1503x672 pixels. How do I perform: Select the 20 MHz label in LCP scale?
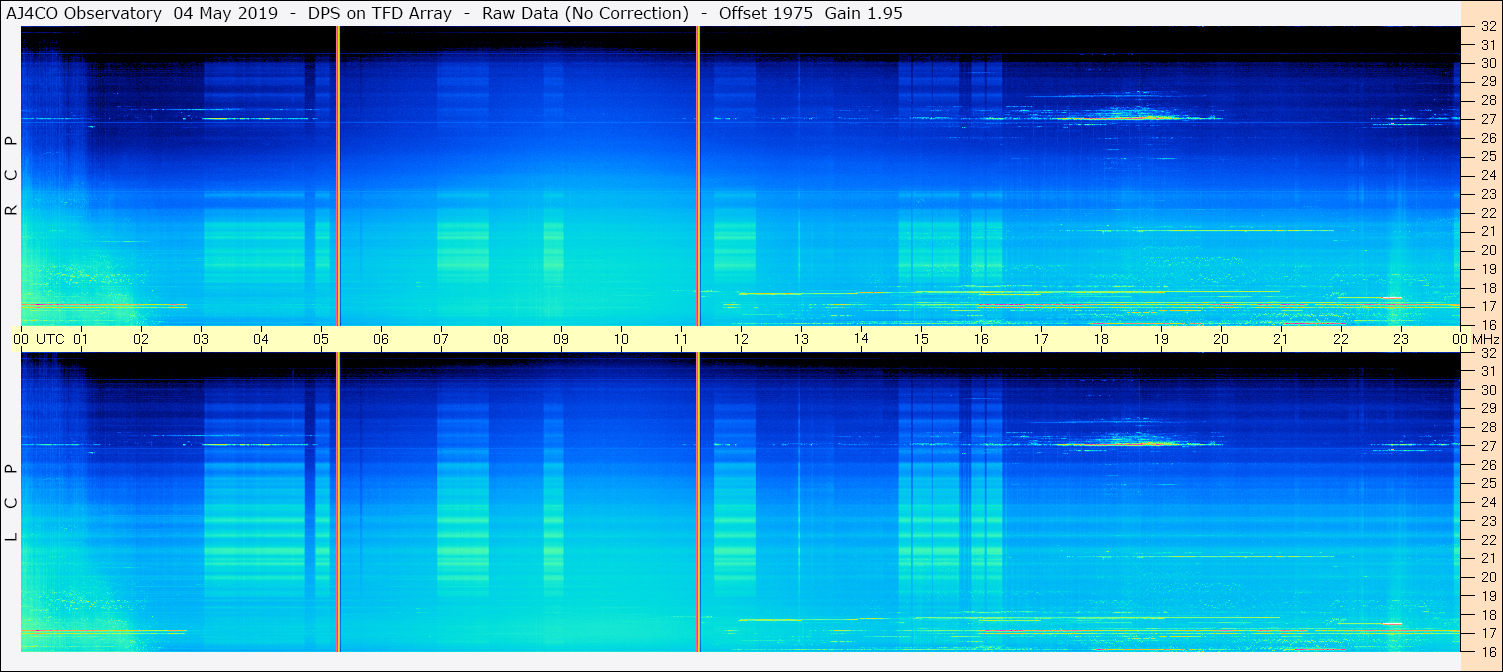click(1488, 577)
